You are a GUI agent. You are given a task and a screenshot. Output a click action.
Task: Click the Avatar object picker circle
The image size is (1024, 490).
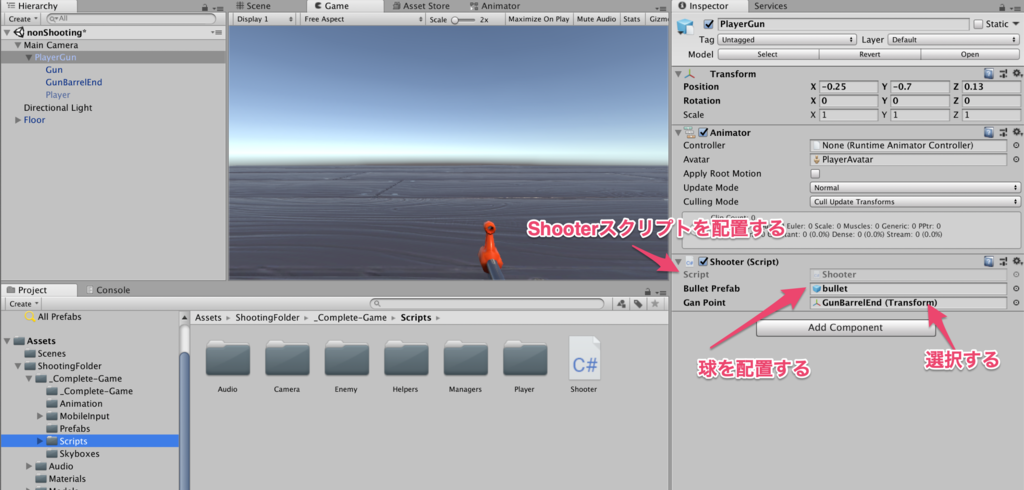[1016, 159]
